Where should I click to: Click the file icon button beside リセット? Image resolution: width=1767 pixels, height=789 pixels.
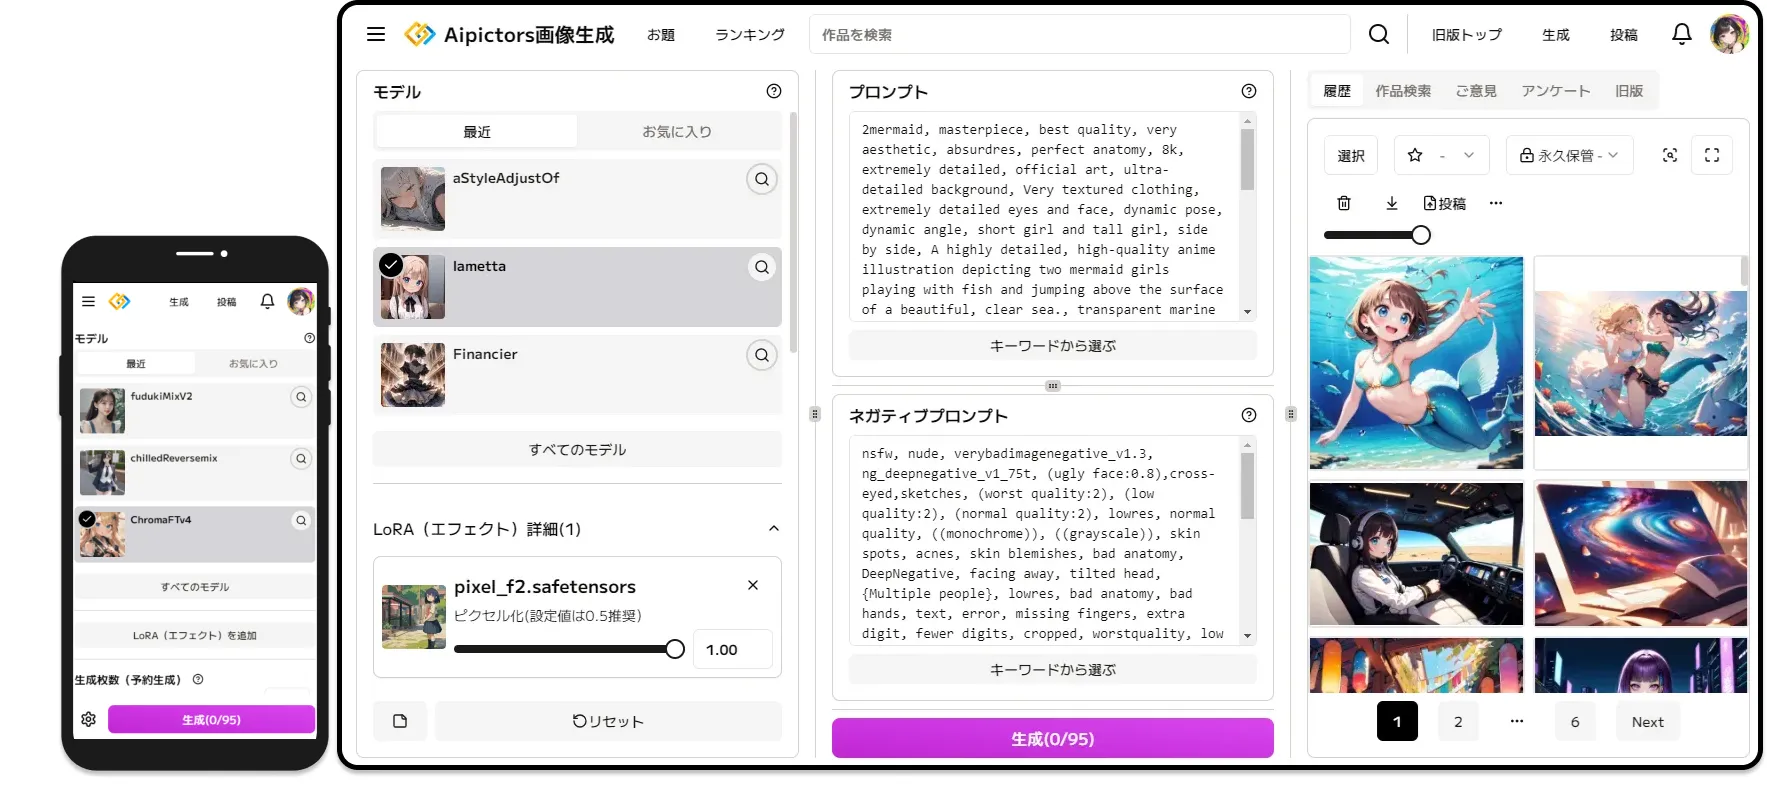tap(400, 721)
